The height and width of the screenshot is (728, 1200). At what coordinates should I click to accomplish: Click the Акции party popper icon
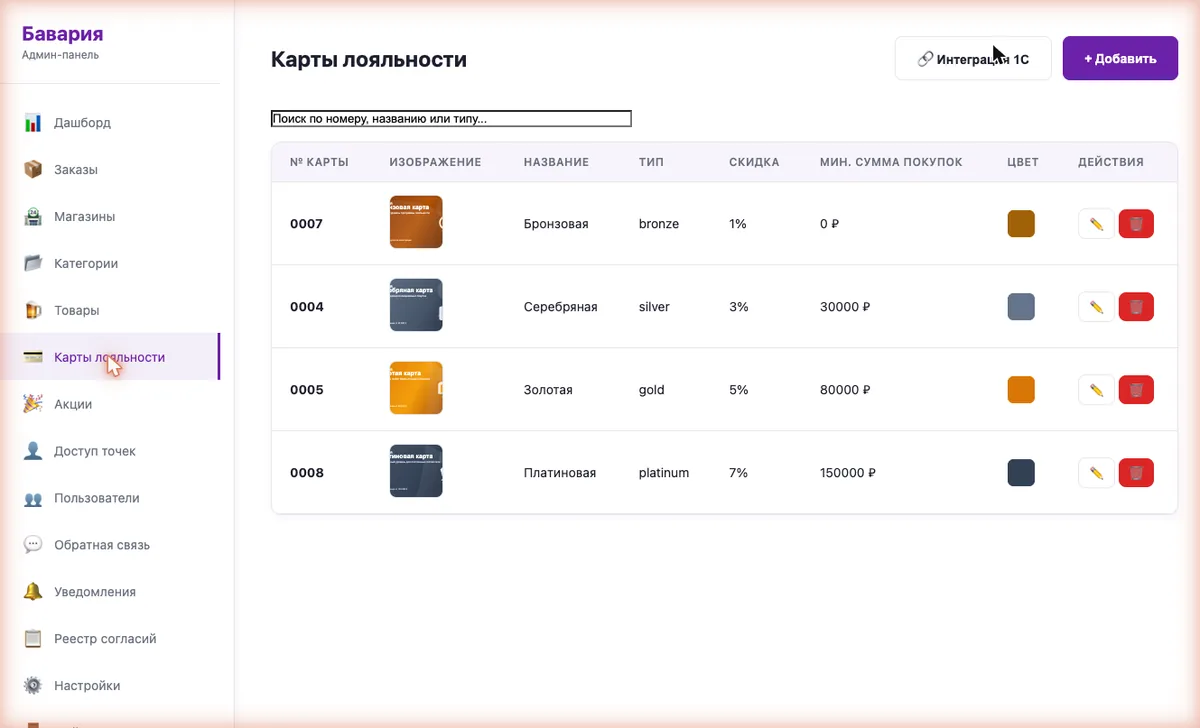(x=33, y=404)
